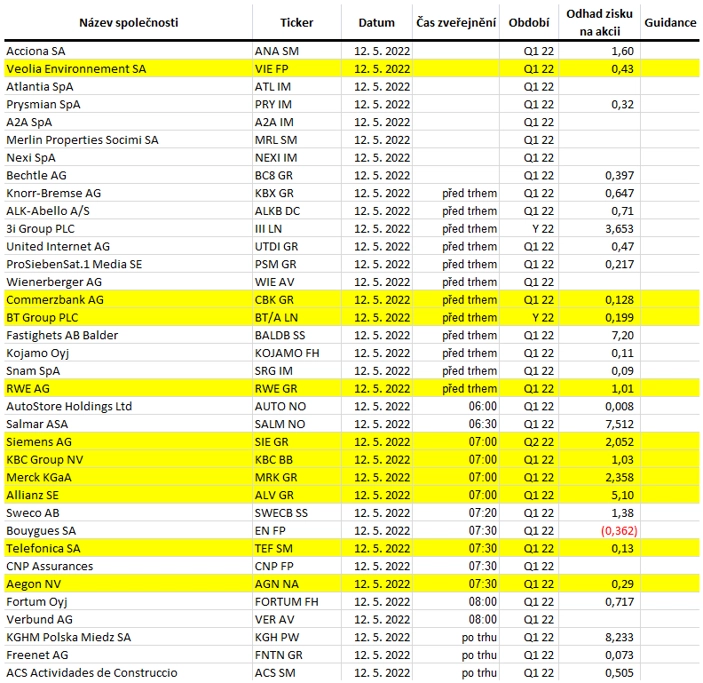Screen dimensions: 703x683
Task: Click the Čas zveřejnění column header
Action: click(x=456, y=23)
